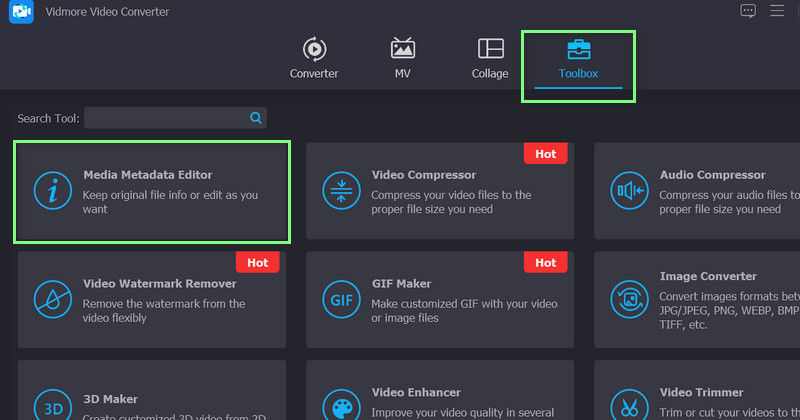The width and height of the screenshot is (800, 420).
Task: Open the Media Metadata Editor title
Action: pos(148,175)
